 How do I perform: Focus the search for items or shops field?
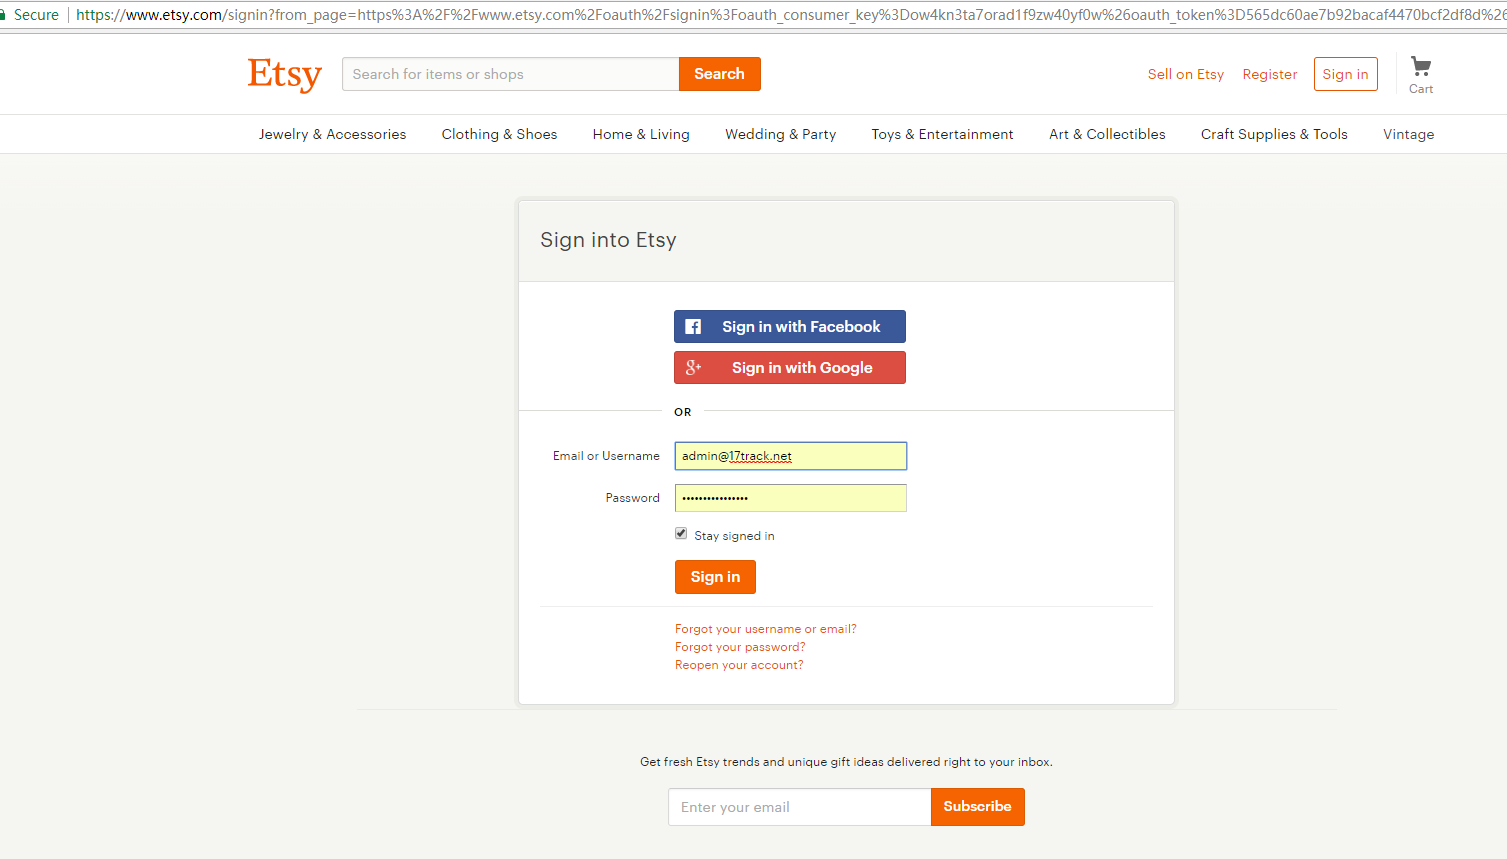[x=511, y=74]
